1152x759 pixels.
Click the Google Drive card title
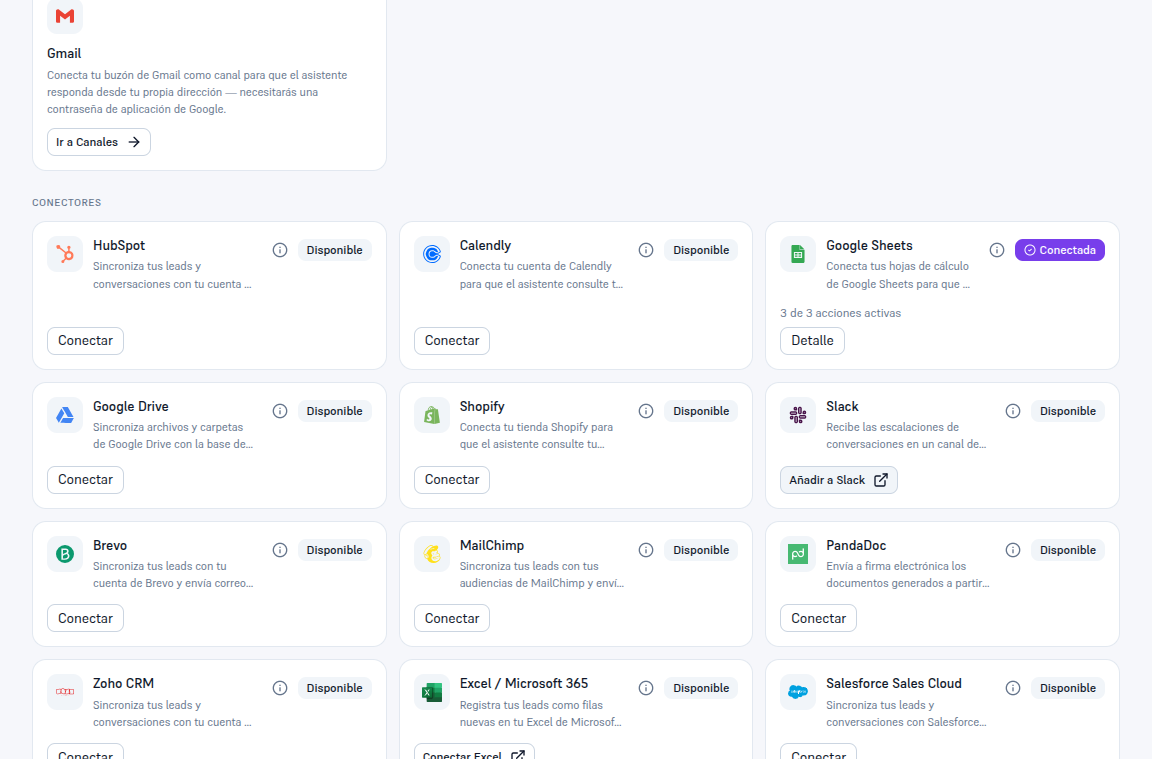[131, 406]
